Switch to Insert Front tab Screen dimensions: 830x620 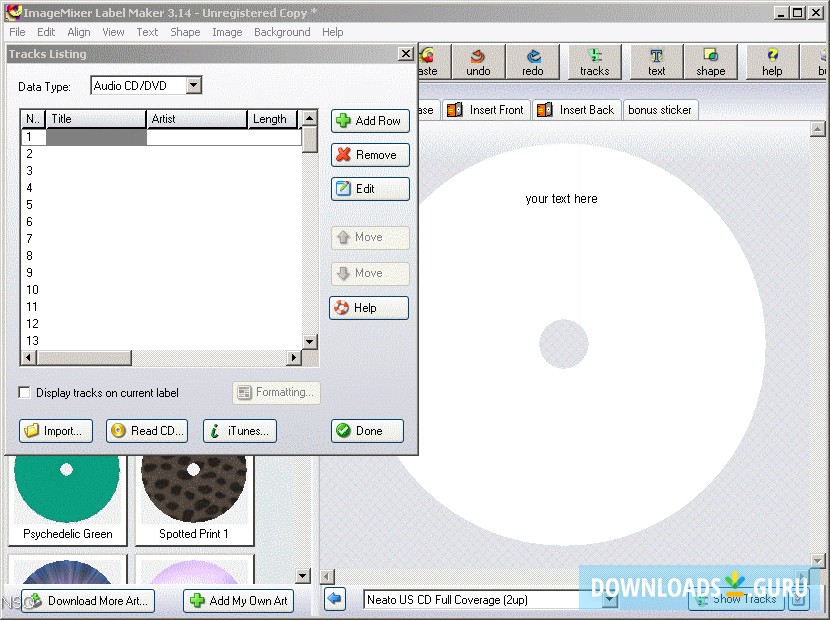pyautogui.click(x=486, y=110)
